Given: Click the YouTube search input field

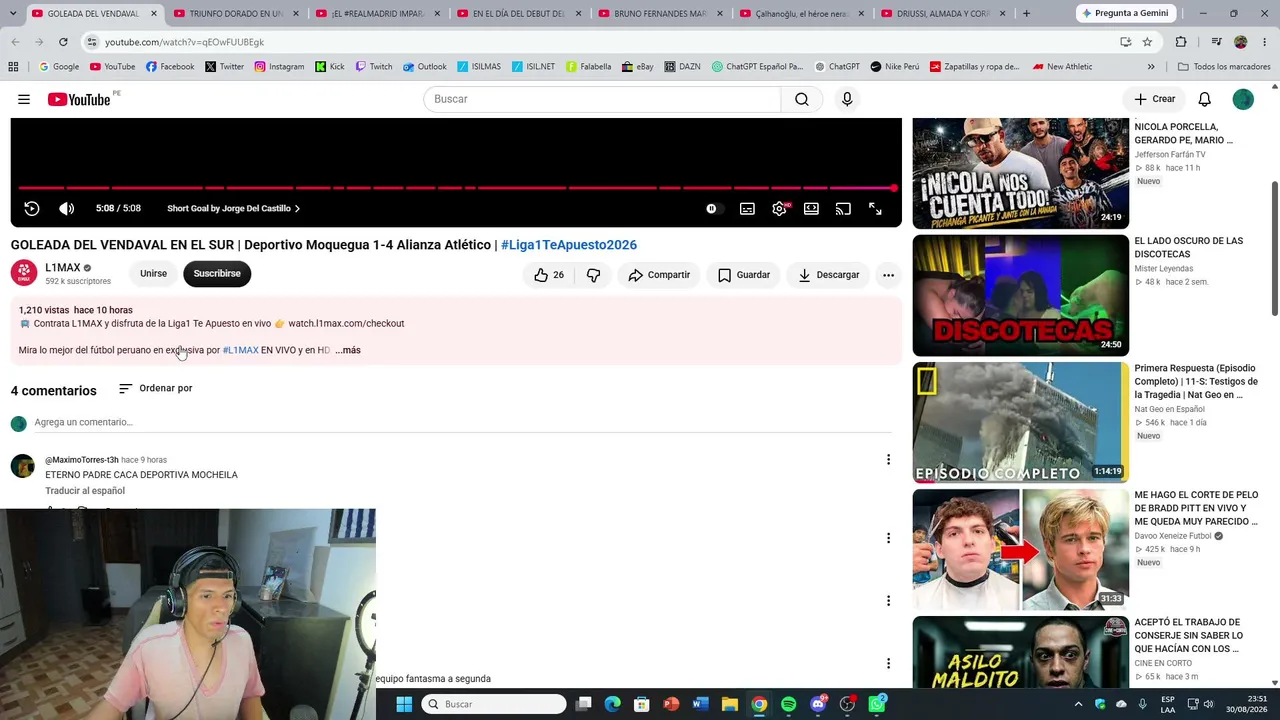Looking at the screenshot, I should click(602, 99).
